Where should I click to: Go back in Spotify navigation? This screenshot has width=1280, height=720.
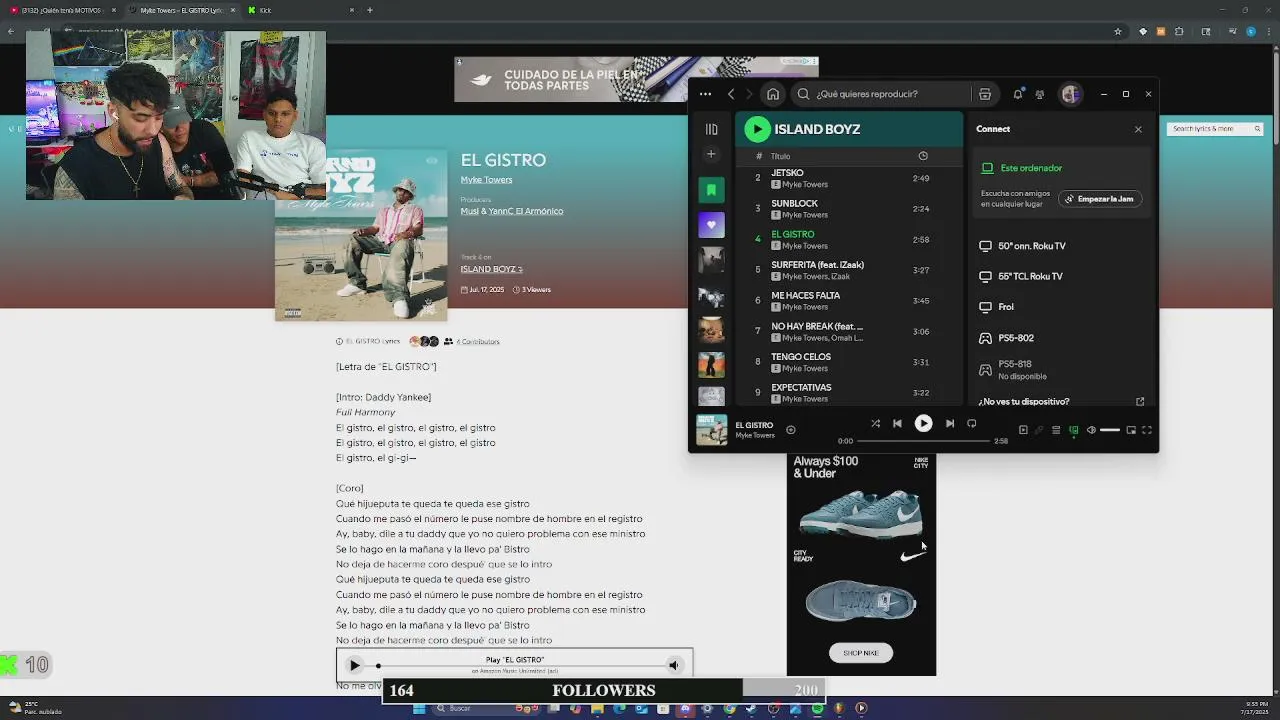pos(731,94)
